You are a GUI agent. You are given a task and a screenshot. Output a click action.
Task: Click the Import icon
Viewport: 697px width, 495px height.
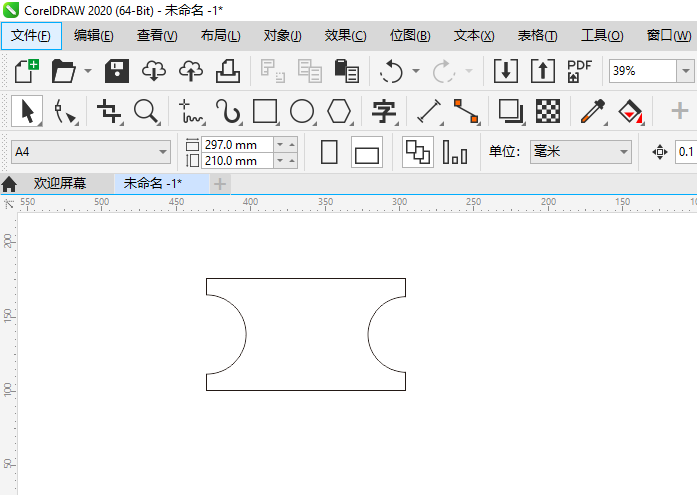pos(505,71)
